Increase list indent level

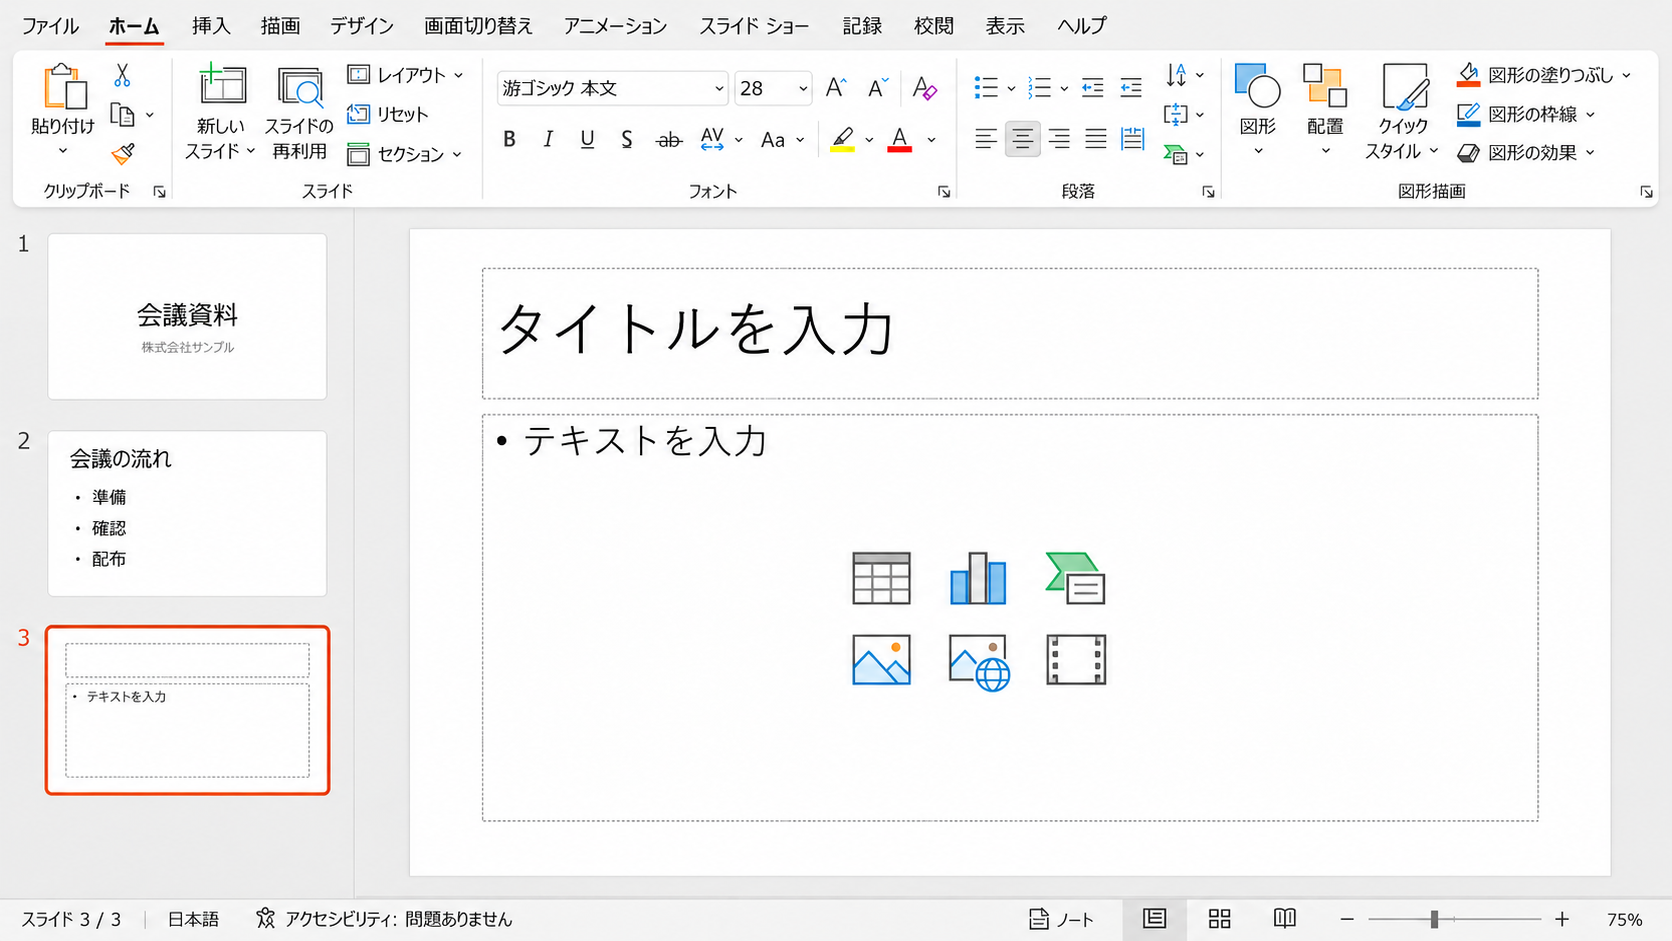[x=1131, y=88]
